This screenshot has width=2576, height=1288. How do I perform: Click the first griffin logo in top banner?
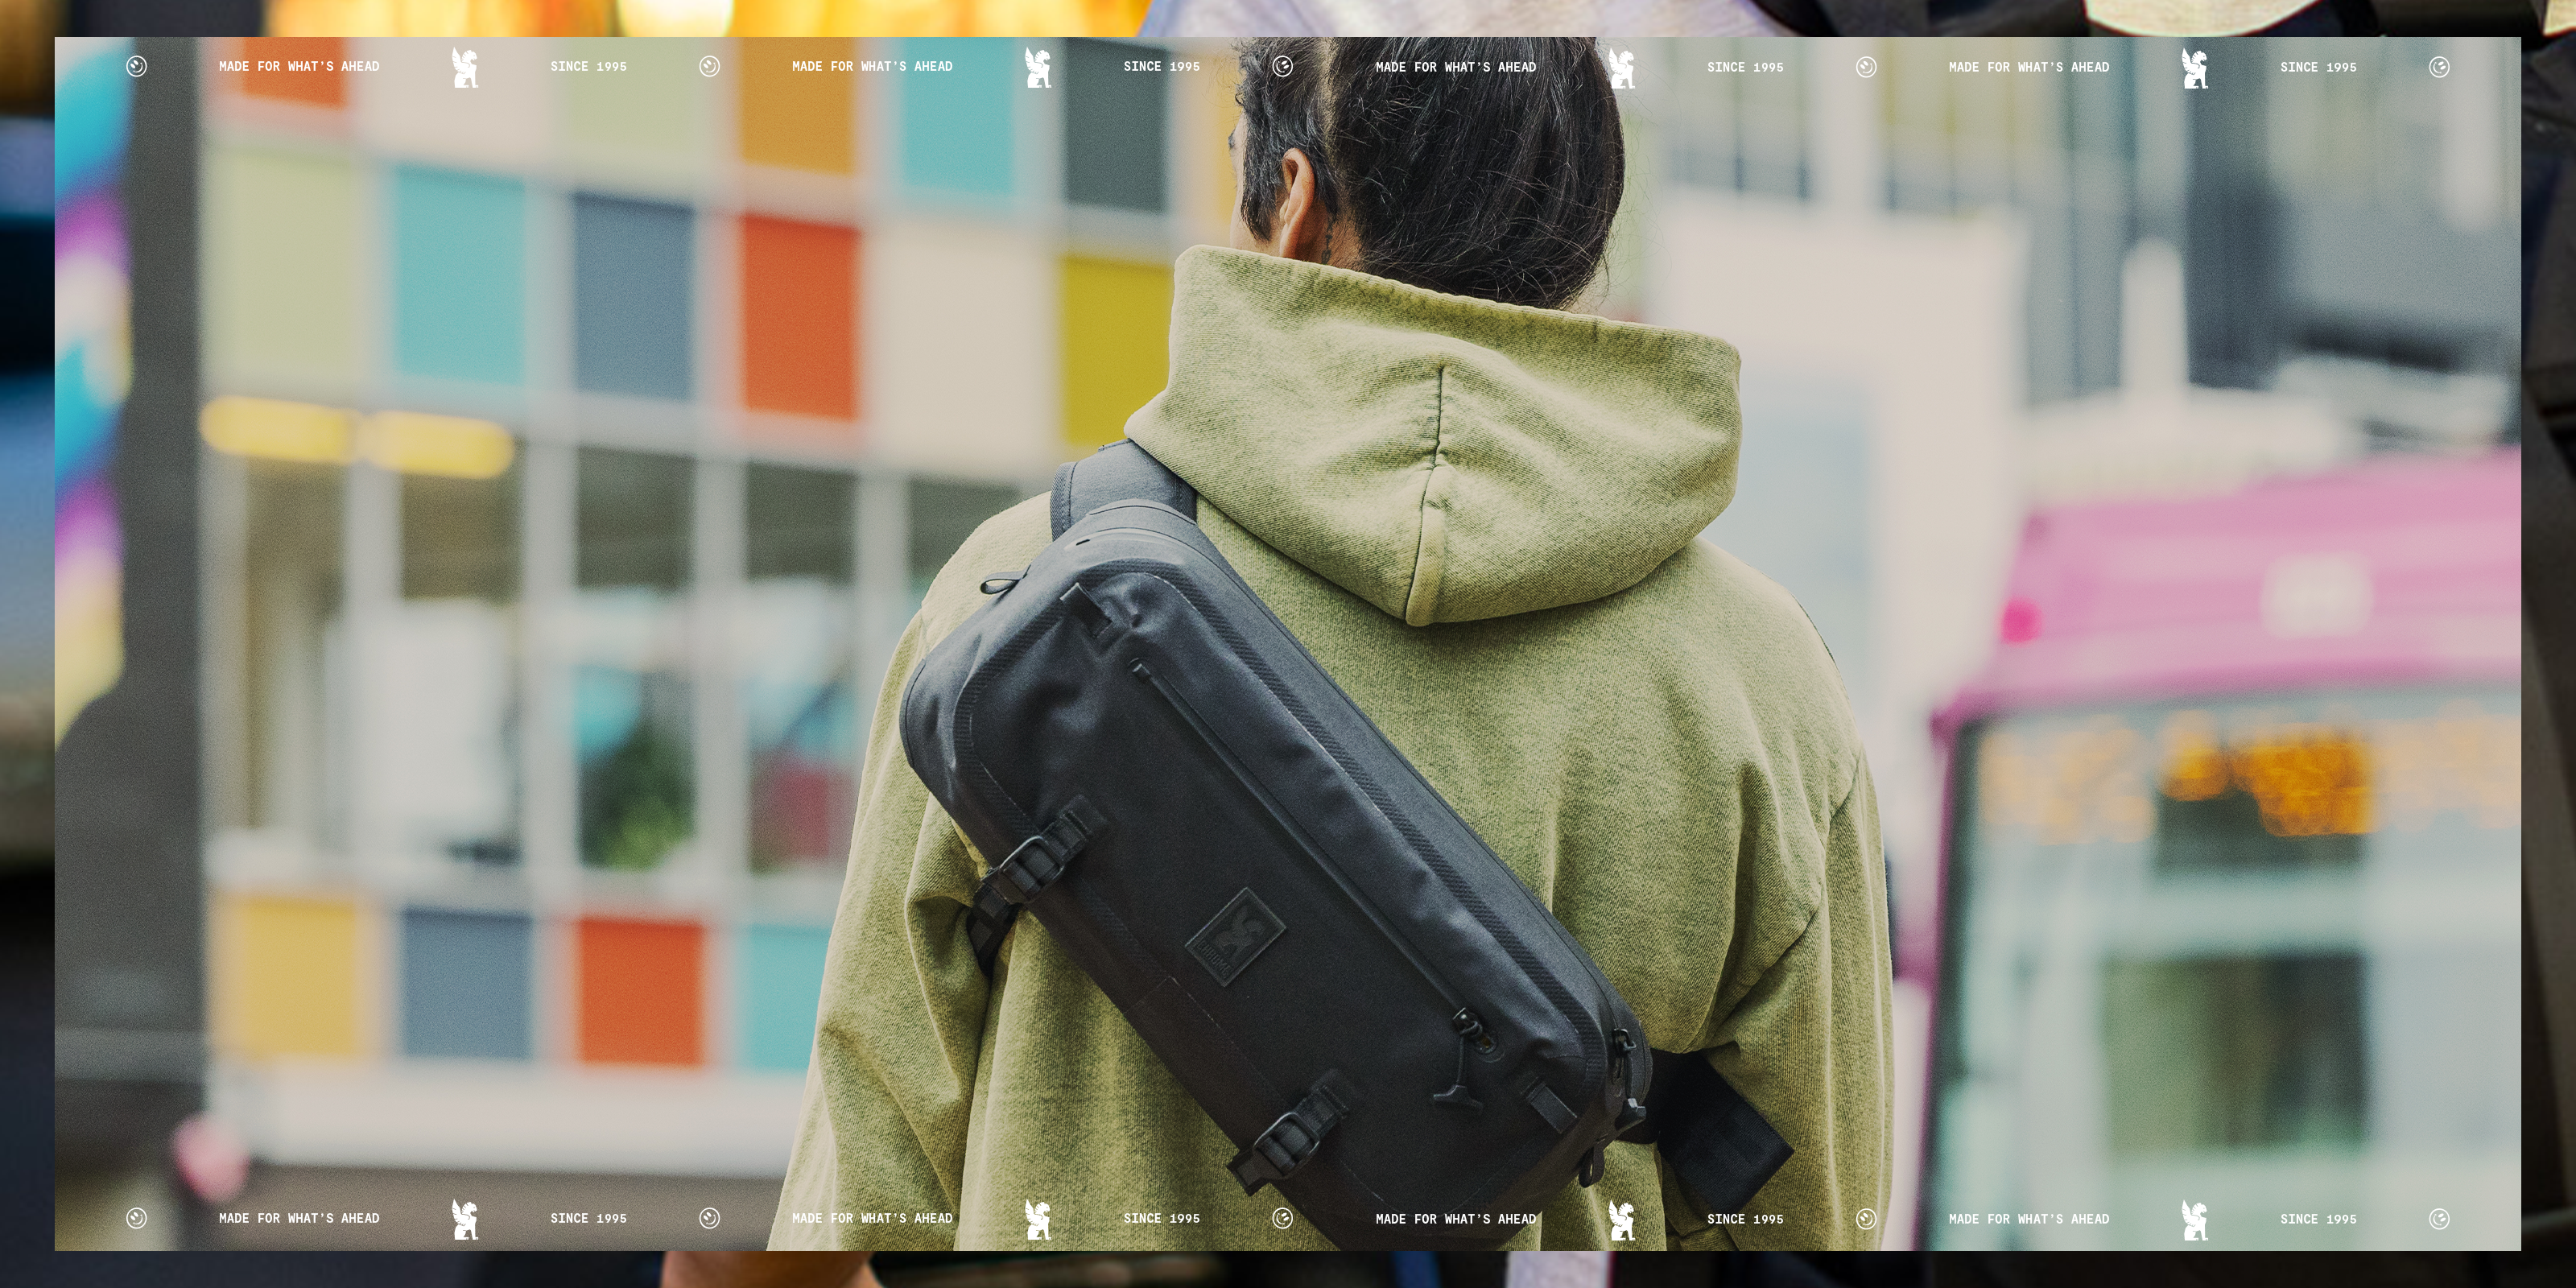(465, 68)
